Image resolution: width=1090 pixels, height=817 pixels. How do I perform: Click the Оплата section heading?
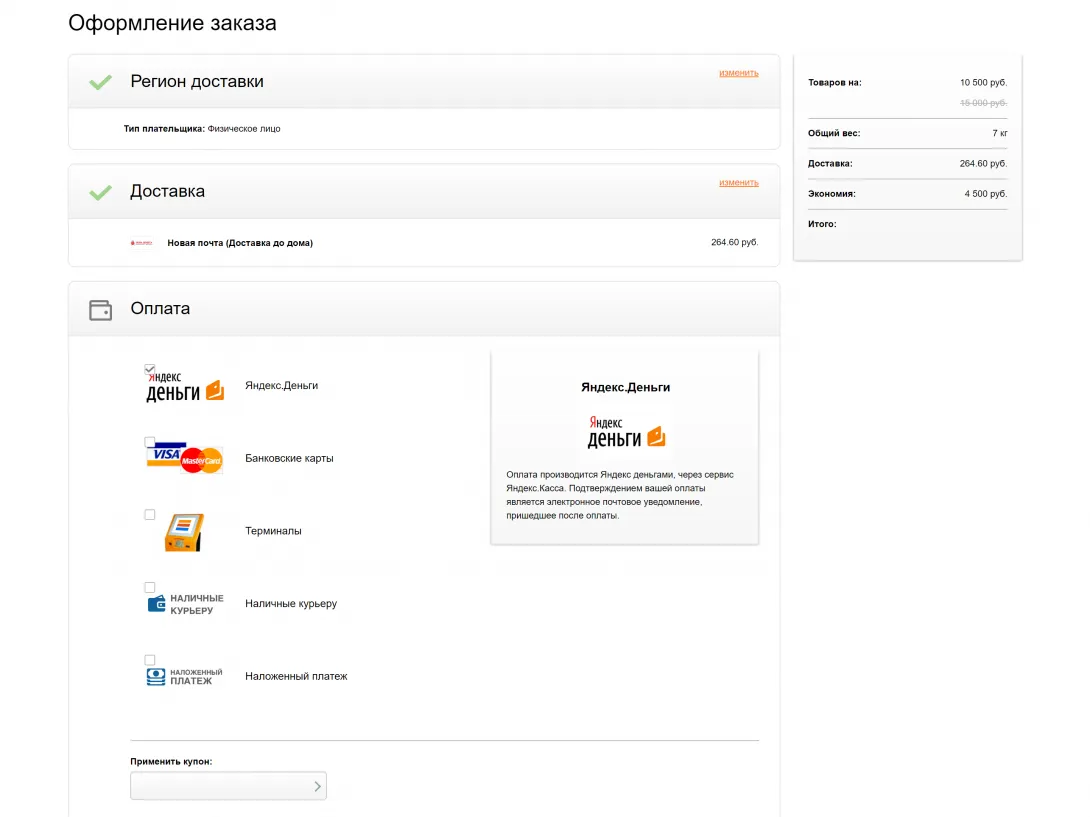(x=160, y=309)
